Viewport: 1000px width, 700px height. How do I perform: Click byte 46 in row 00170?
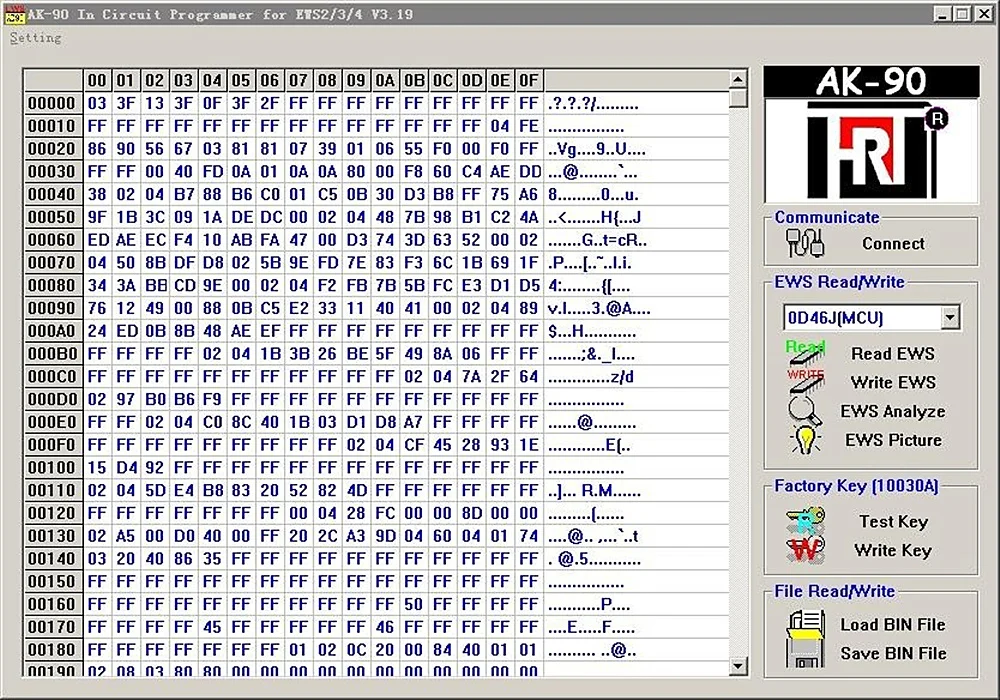[385, 627]
